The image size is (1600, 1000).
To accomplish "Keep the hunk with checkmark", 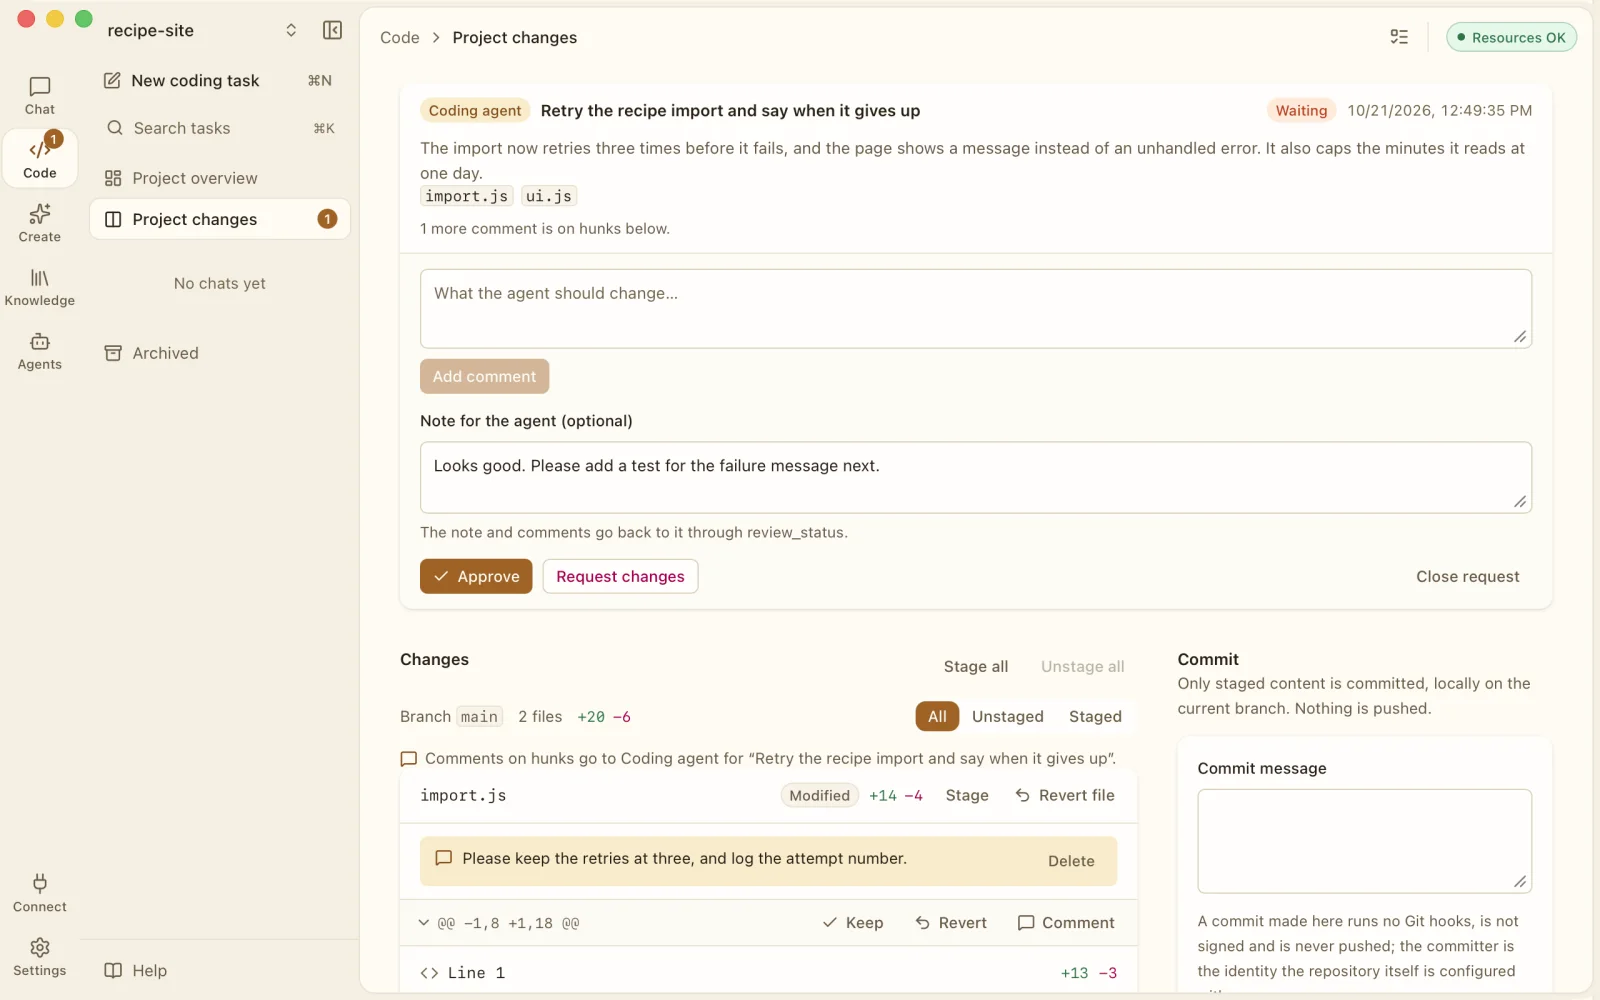I will pyautogui.click(x=853, y=923).
